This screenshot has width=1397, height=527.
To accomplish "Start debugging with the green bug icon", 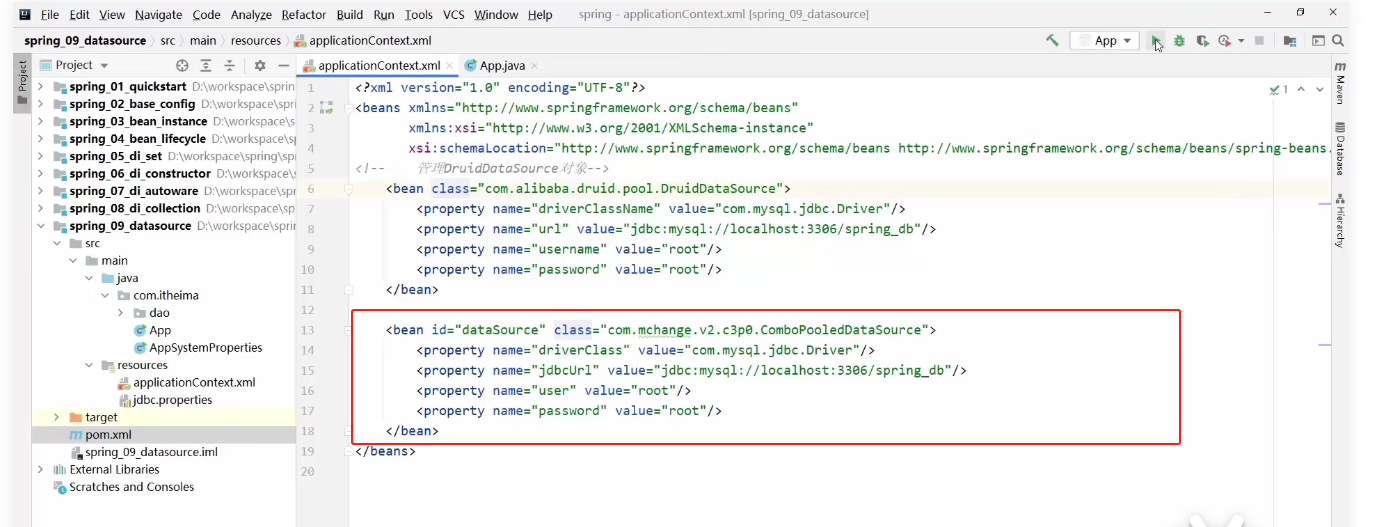I will (x=1179, y=41).
